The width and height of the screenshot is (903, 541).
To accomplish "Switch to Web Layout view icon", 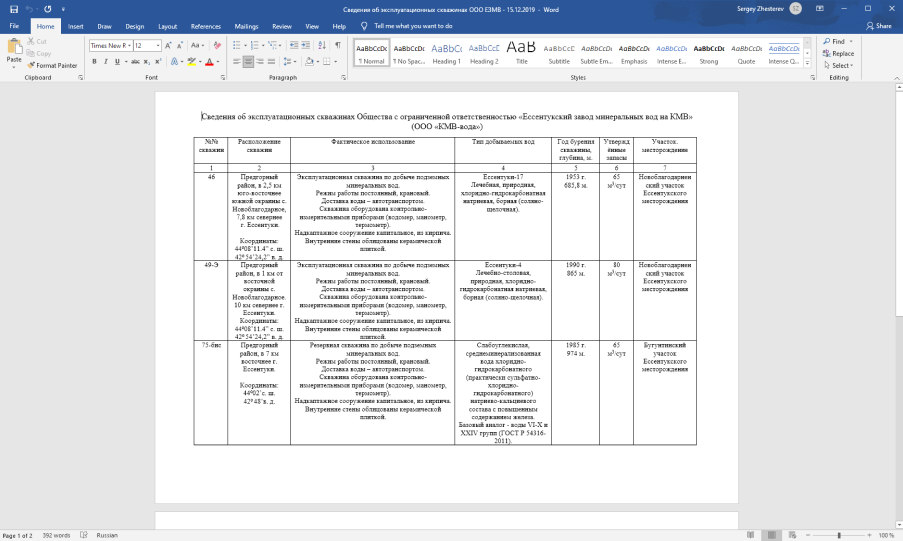I will pyautogui.click(x=792, y=535).
